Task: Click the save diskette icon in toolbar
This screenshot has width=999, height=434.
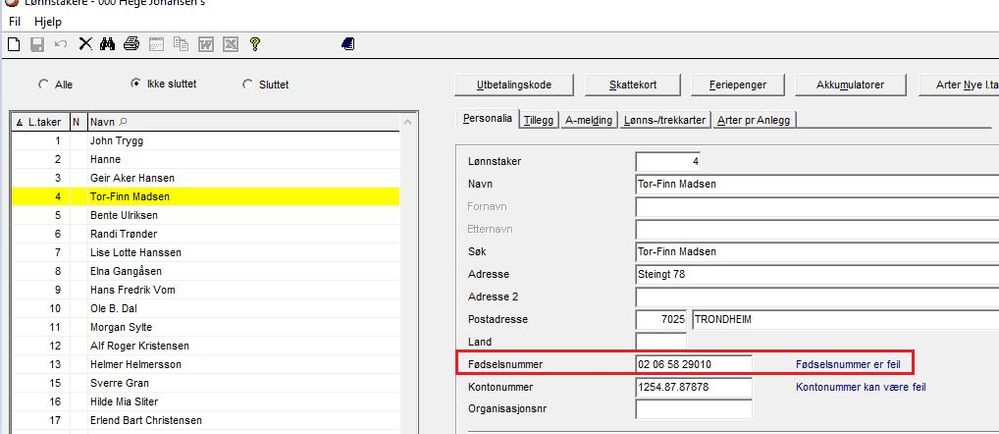Action: 37,44
